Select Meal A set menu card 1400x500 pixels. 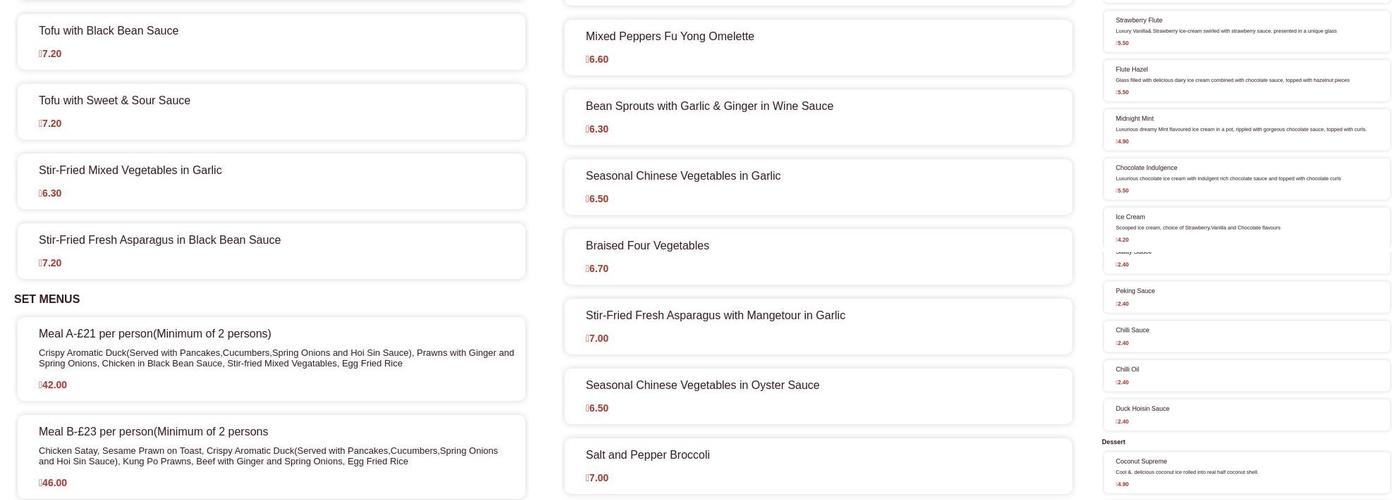pyautogui.click(x=271, y=359)
